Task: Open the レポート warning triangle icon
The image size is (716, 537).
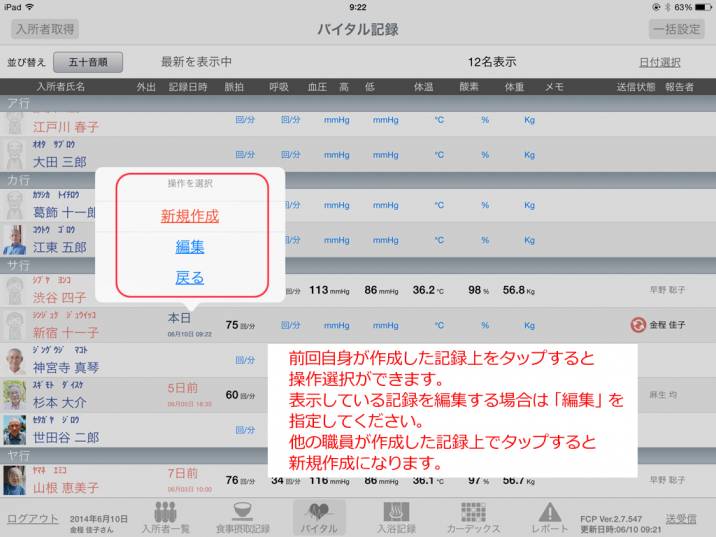Action: [549, 516]
